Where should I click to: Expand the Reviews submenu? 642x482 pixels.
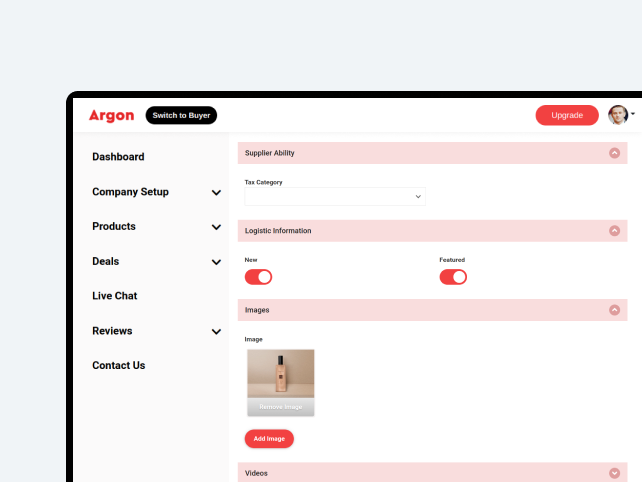[216, 331]
